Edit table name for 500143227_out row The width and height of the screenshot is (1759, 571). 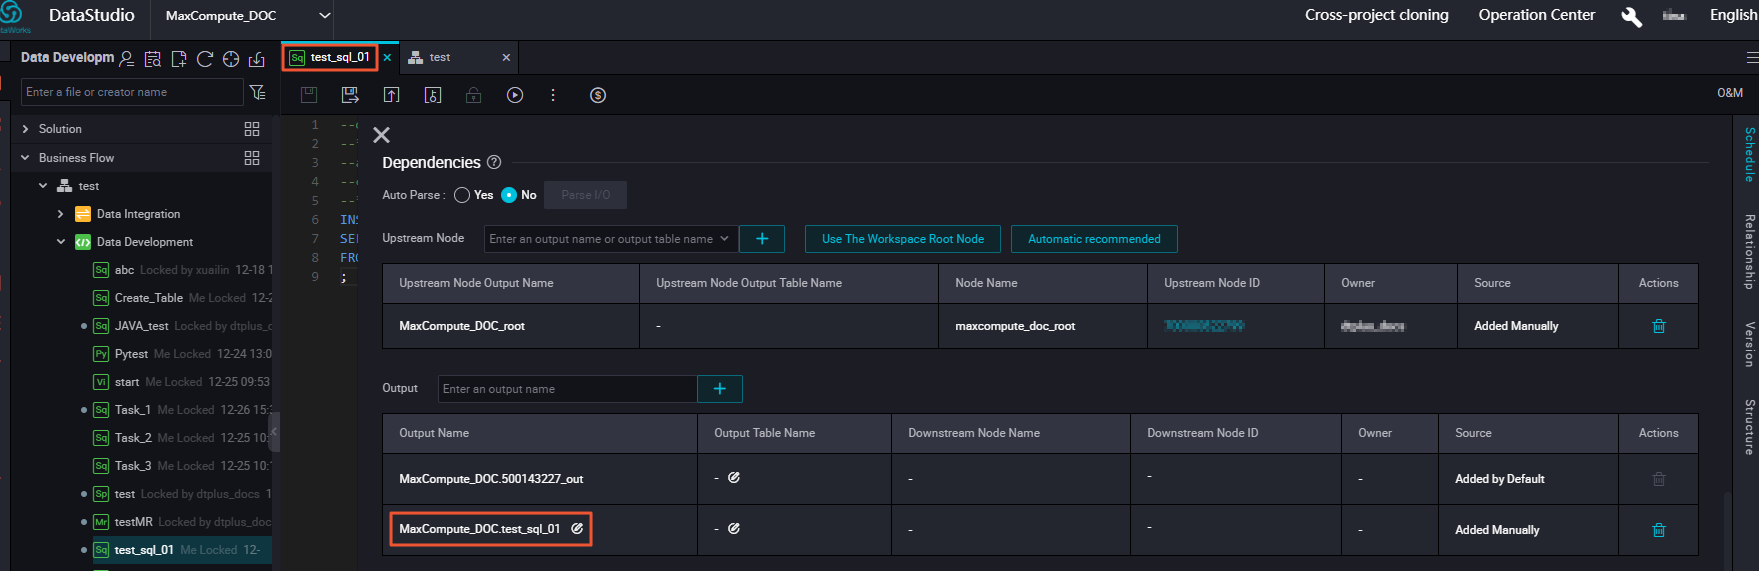pyautogui.click(x=734, y=477)
